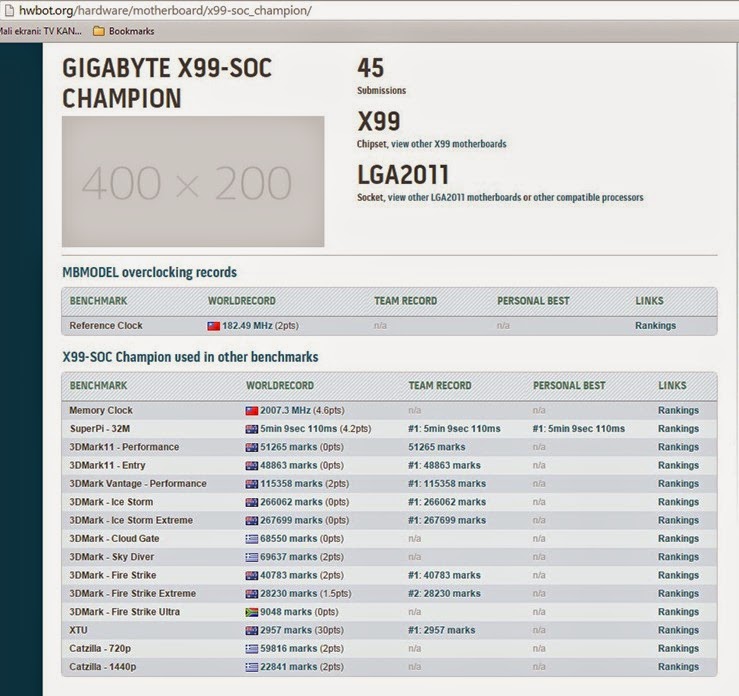Open Rankings link for XTU benchmark
The height and width of the screenshot is (696, 739).
678,630
